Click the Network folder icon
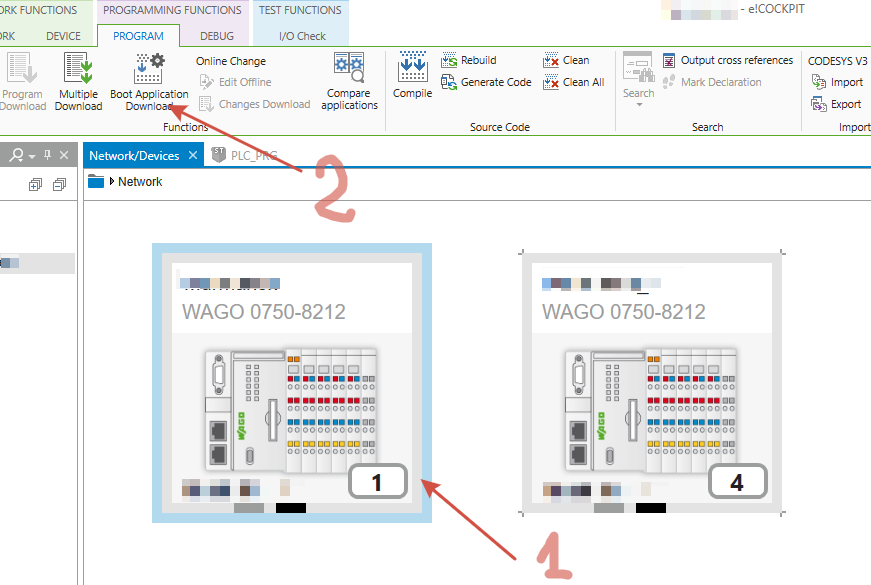 pyautogui.click(x=96, y=181)
